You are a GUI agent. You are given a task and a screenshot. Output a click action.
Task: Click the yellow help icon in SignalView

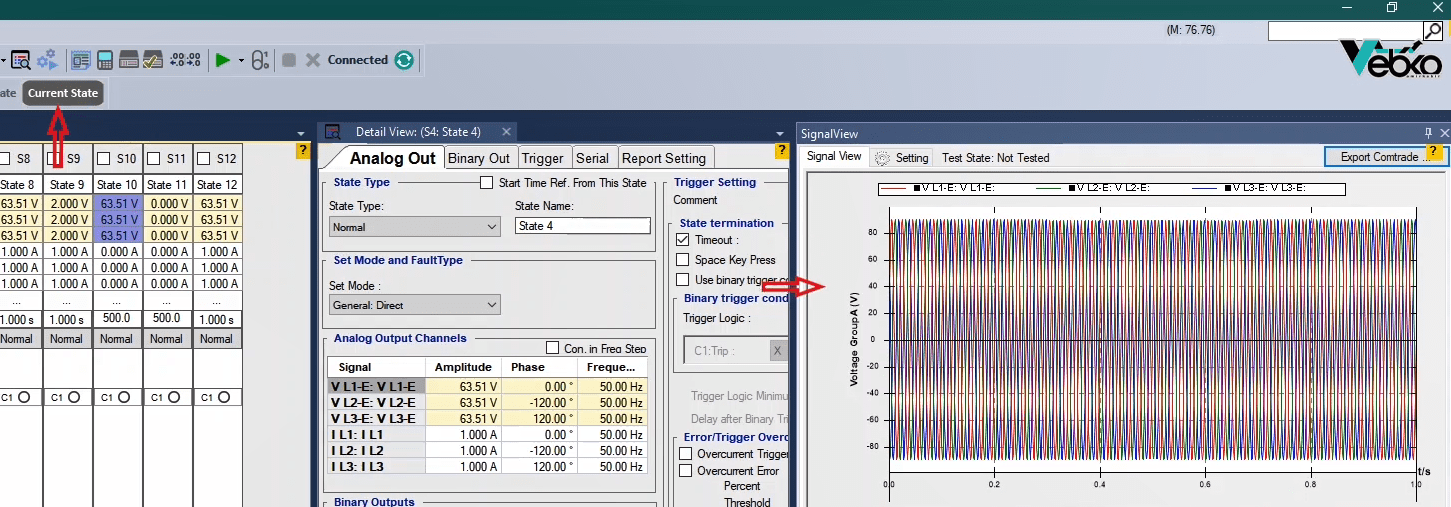1435,152
